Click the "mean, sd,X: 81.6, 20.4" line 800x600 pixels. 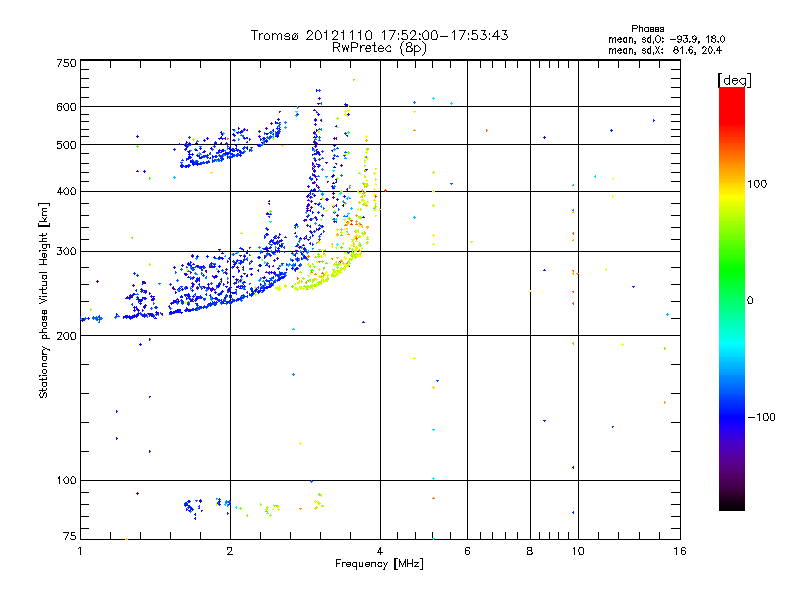point(665,50)
